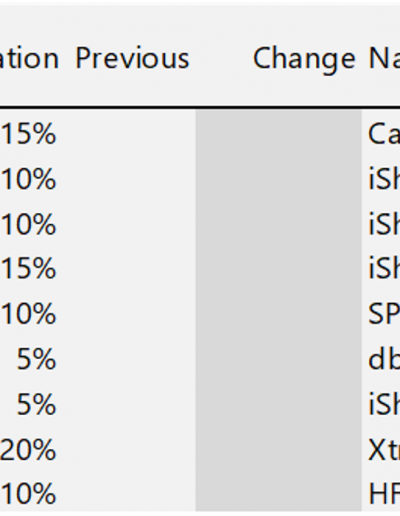This screenshot has width=400, height=516.
Task: Select the name cell starting with Xtr
Action: click(x=381, y=450)
